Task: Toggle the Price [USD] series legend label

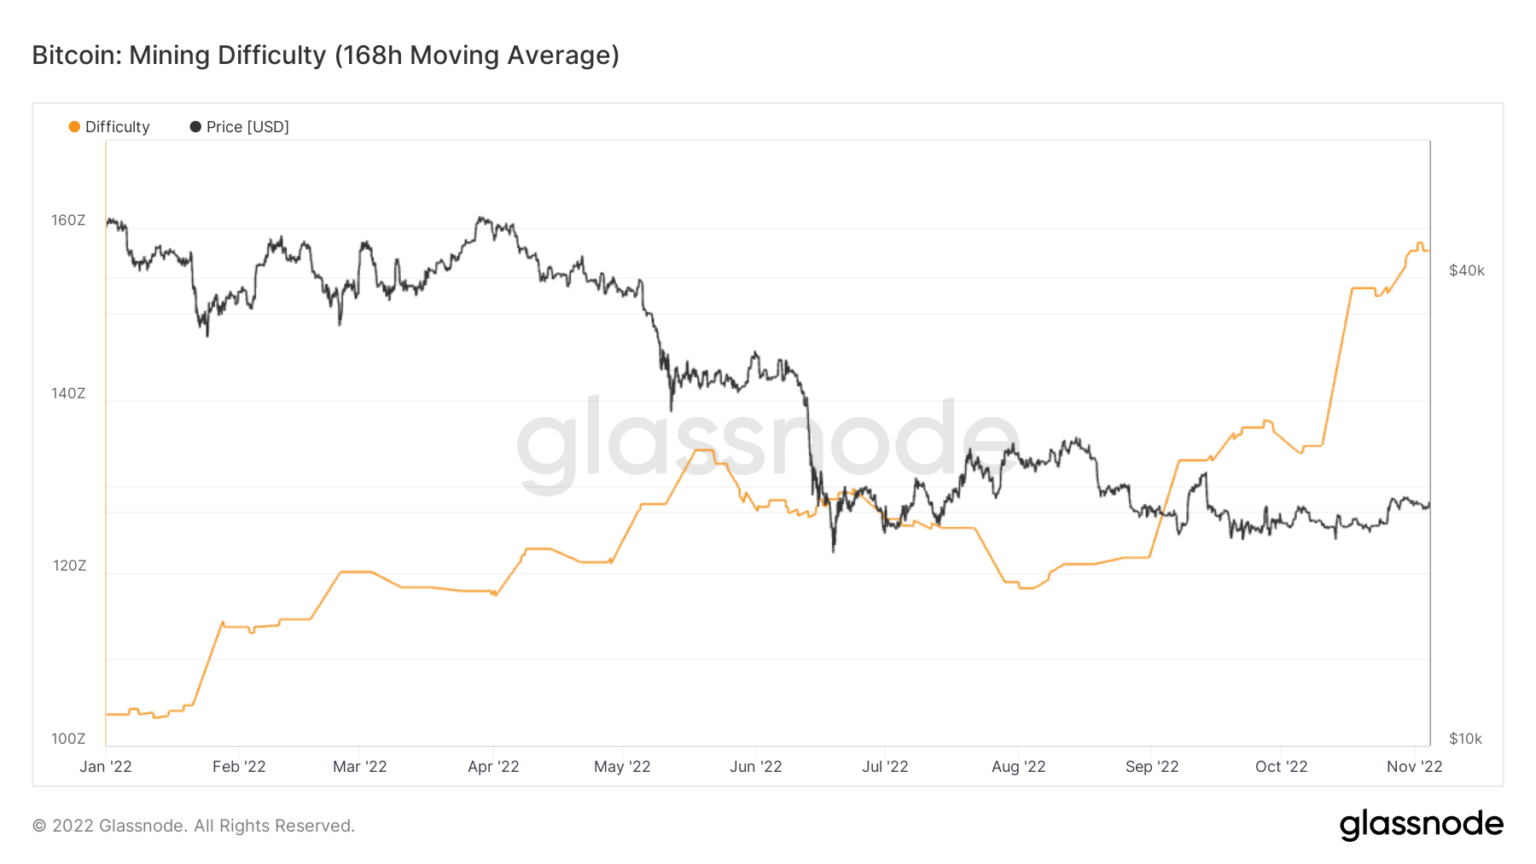Action: coord(247,127)
